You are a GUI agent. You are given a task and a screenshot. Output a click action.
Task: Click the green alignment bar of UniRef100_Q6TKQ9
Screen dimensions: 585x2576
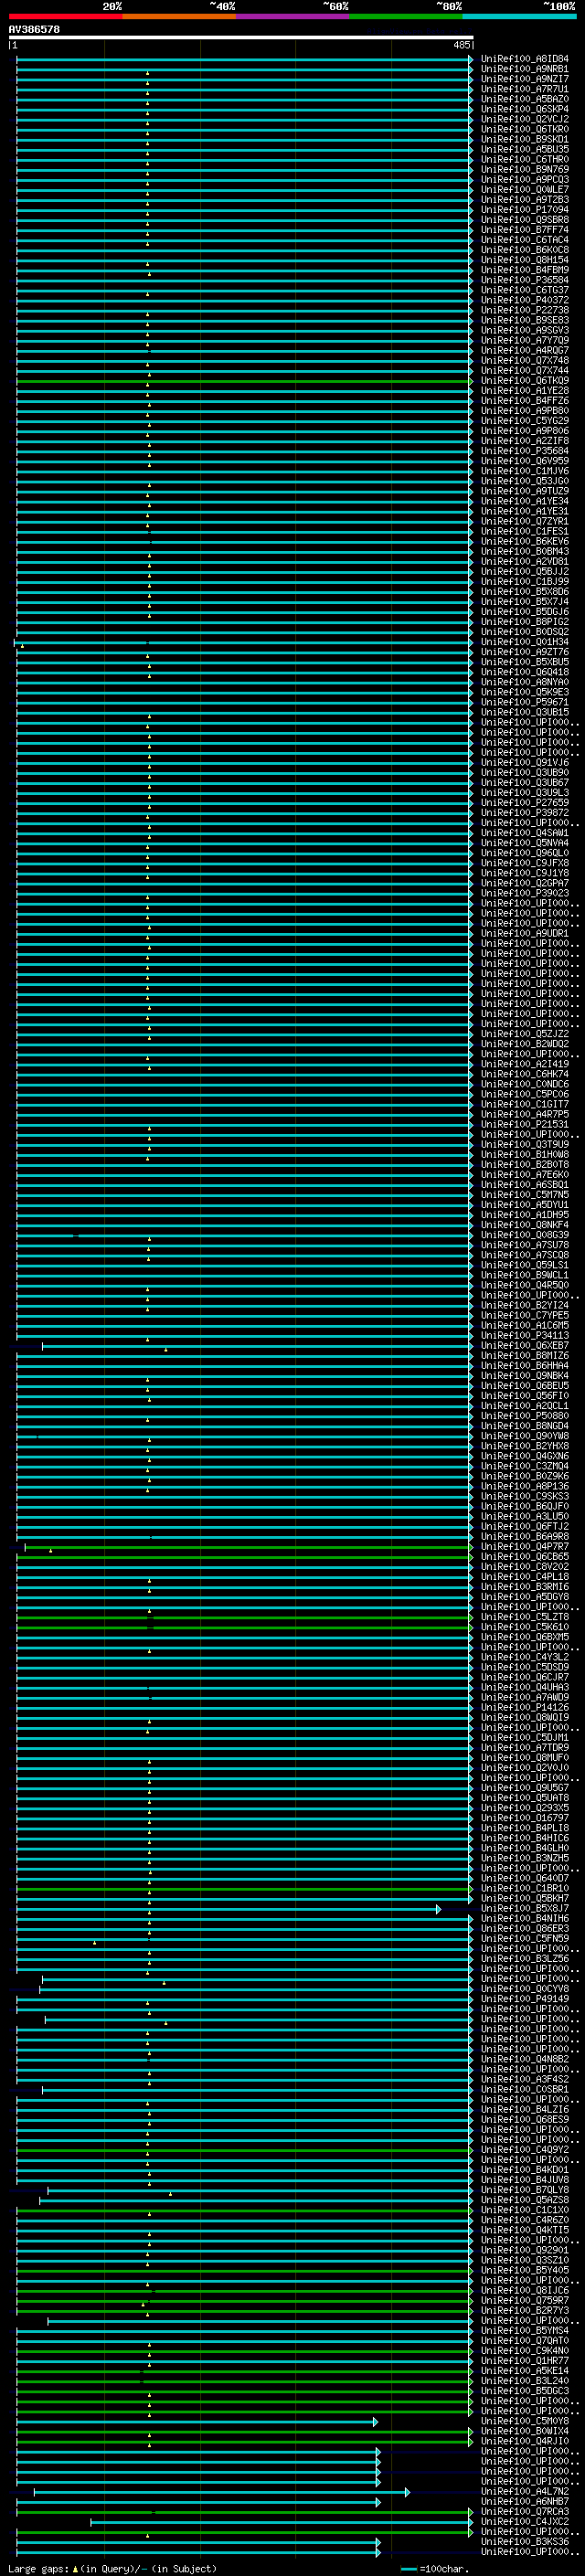tap(244, 381)
